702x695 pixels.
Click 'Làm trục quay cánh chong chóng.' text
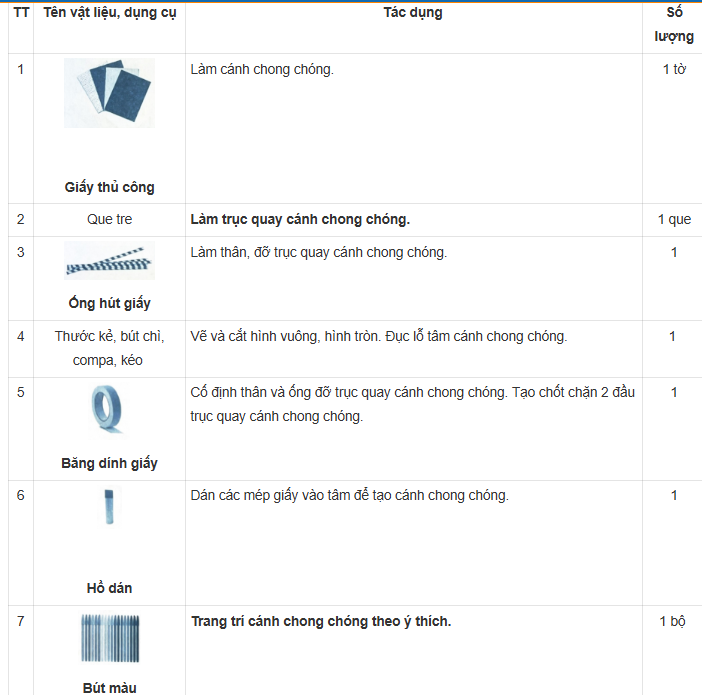pyautogui.click(x=300, y=219)
